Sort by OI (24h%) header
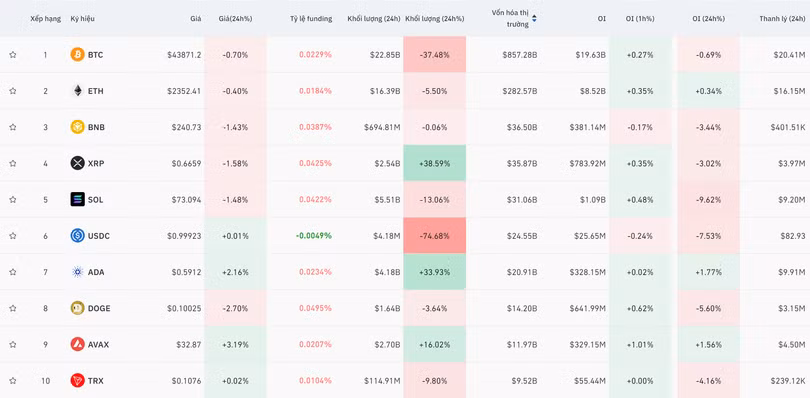Screen dimensions: 810x398 click(708, 19)
